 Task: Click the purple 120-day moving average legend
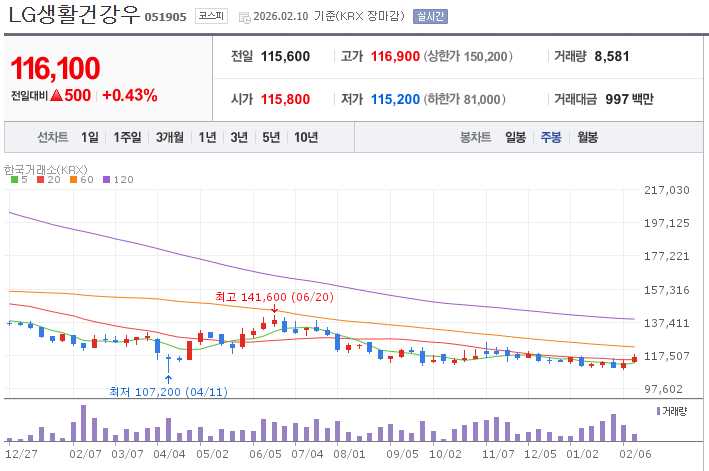pyautogui.click(x=117, y=179)
